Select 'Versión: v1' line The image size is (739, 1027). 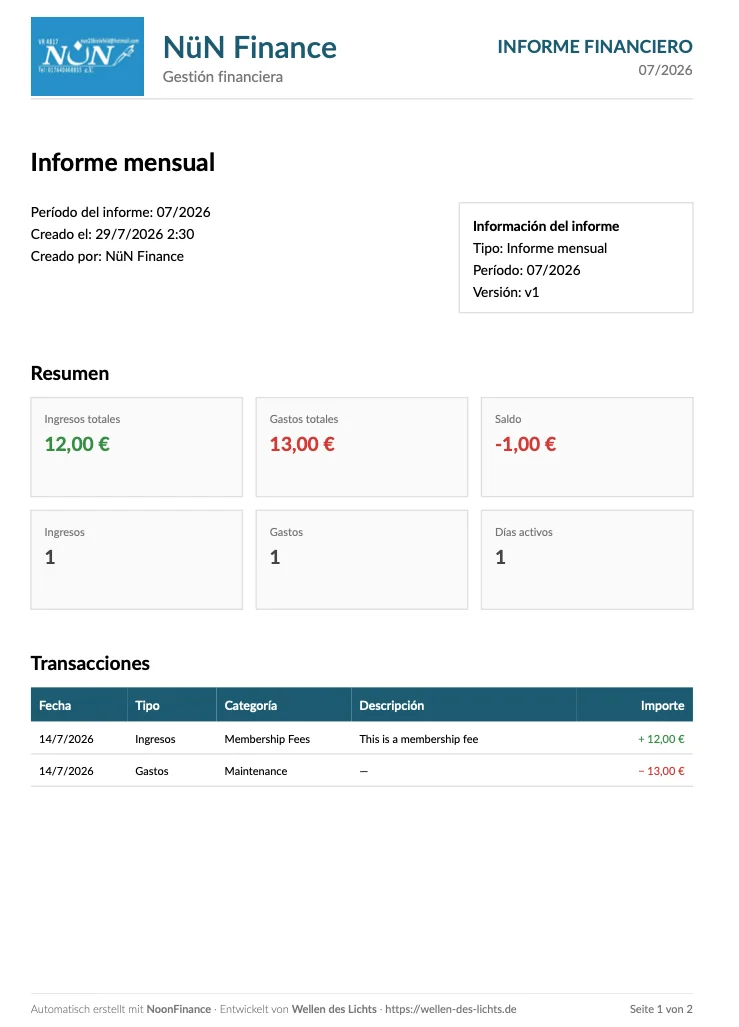coord(506,292)
